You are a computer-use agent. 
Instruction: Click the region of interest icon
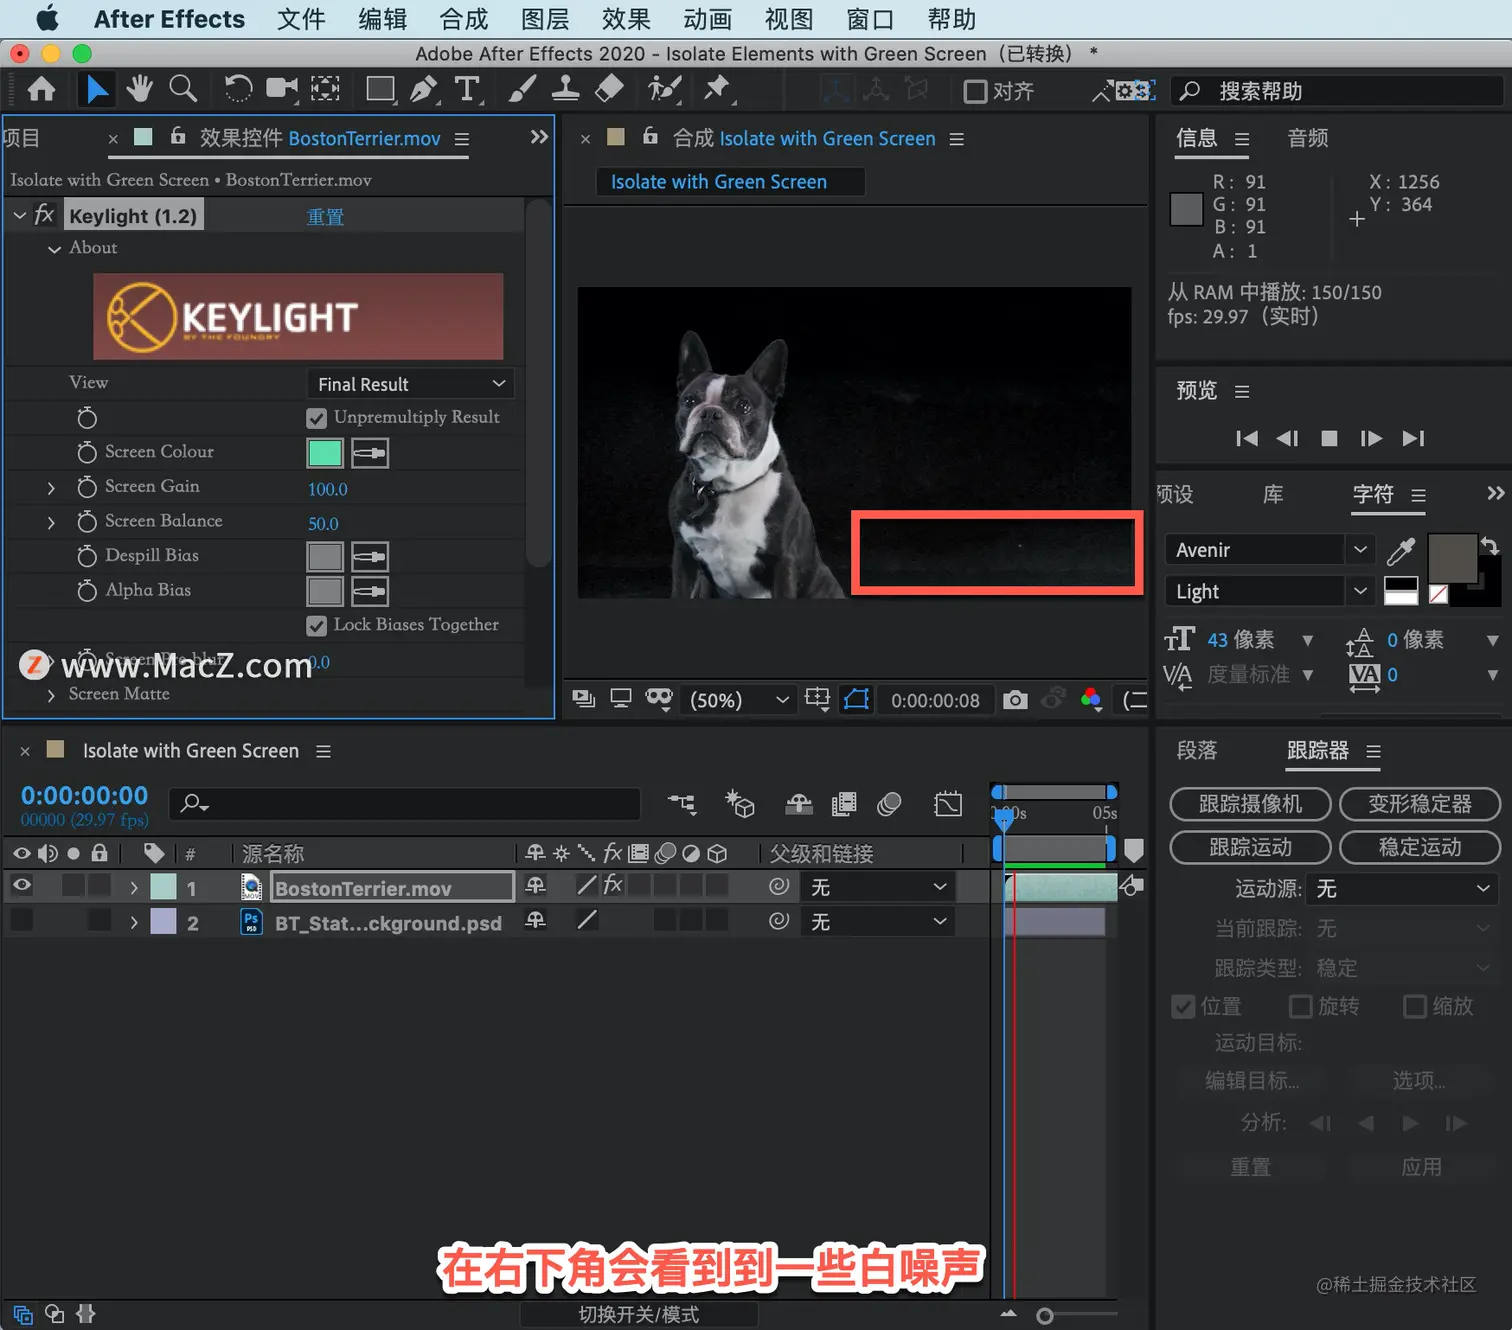[x=817, y=699]
